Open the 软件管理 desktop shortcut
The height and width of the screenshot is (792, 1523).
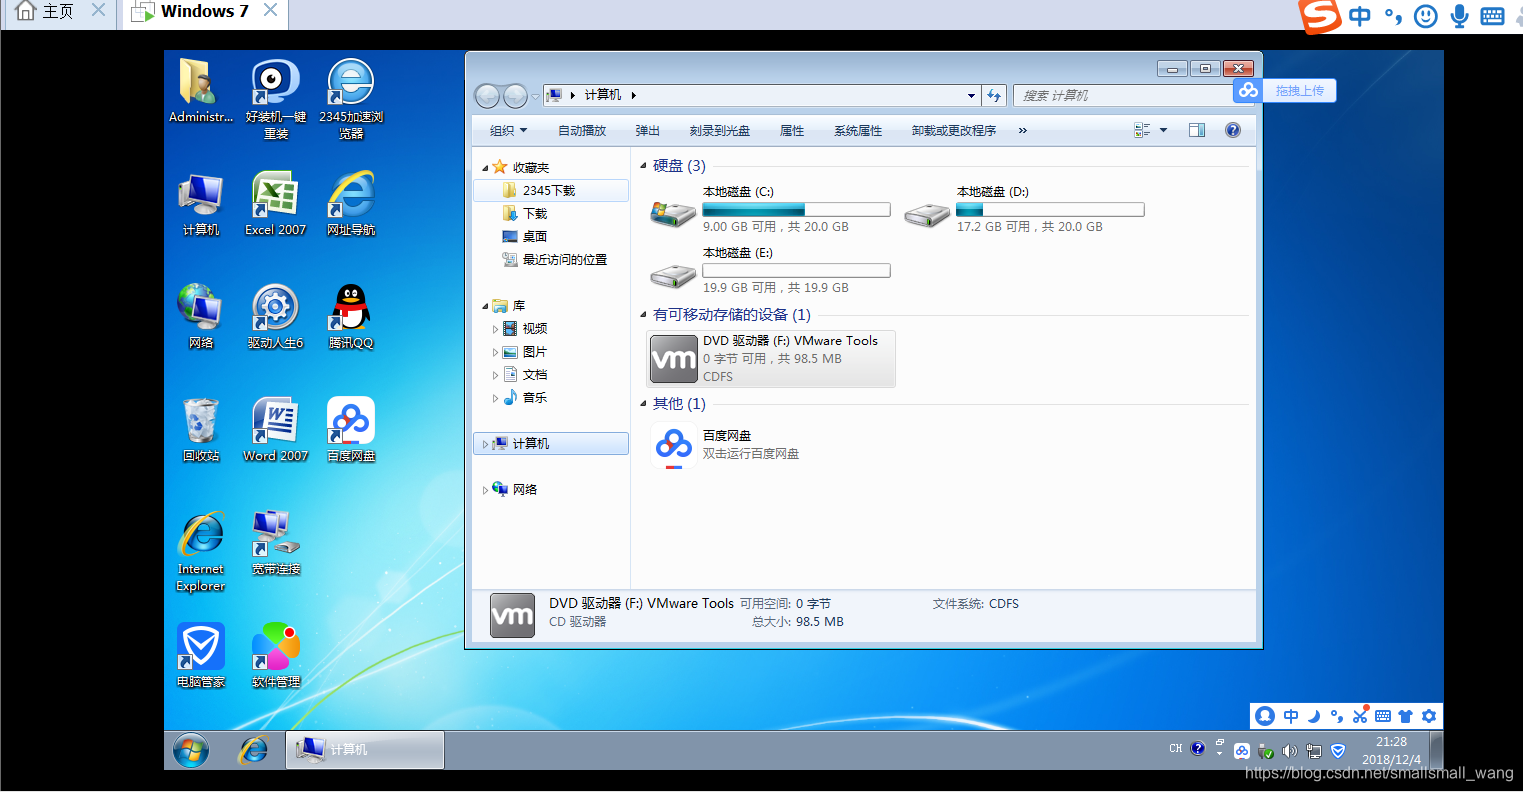click(x=276, y=657)
